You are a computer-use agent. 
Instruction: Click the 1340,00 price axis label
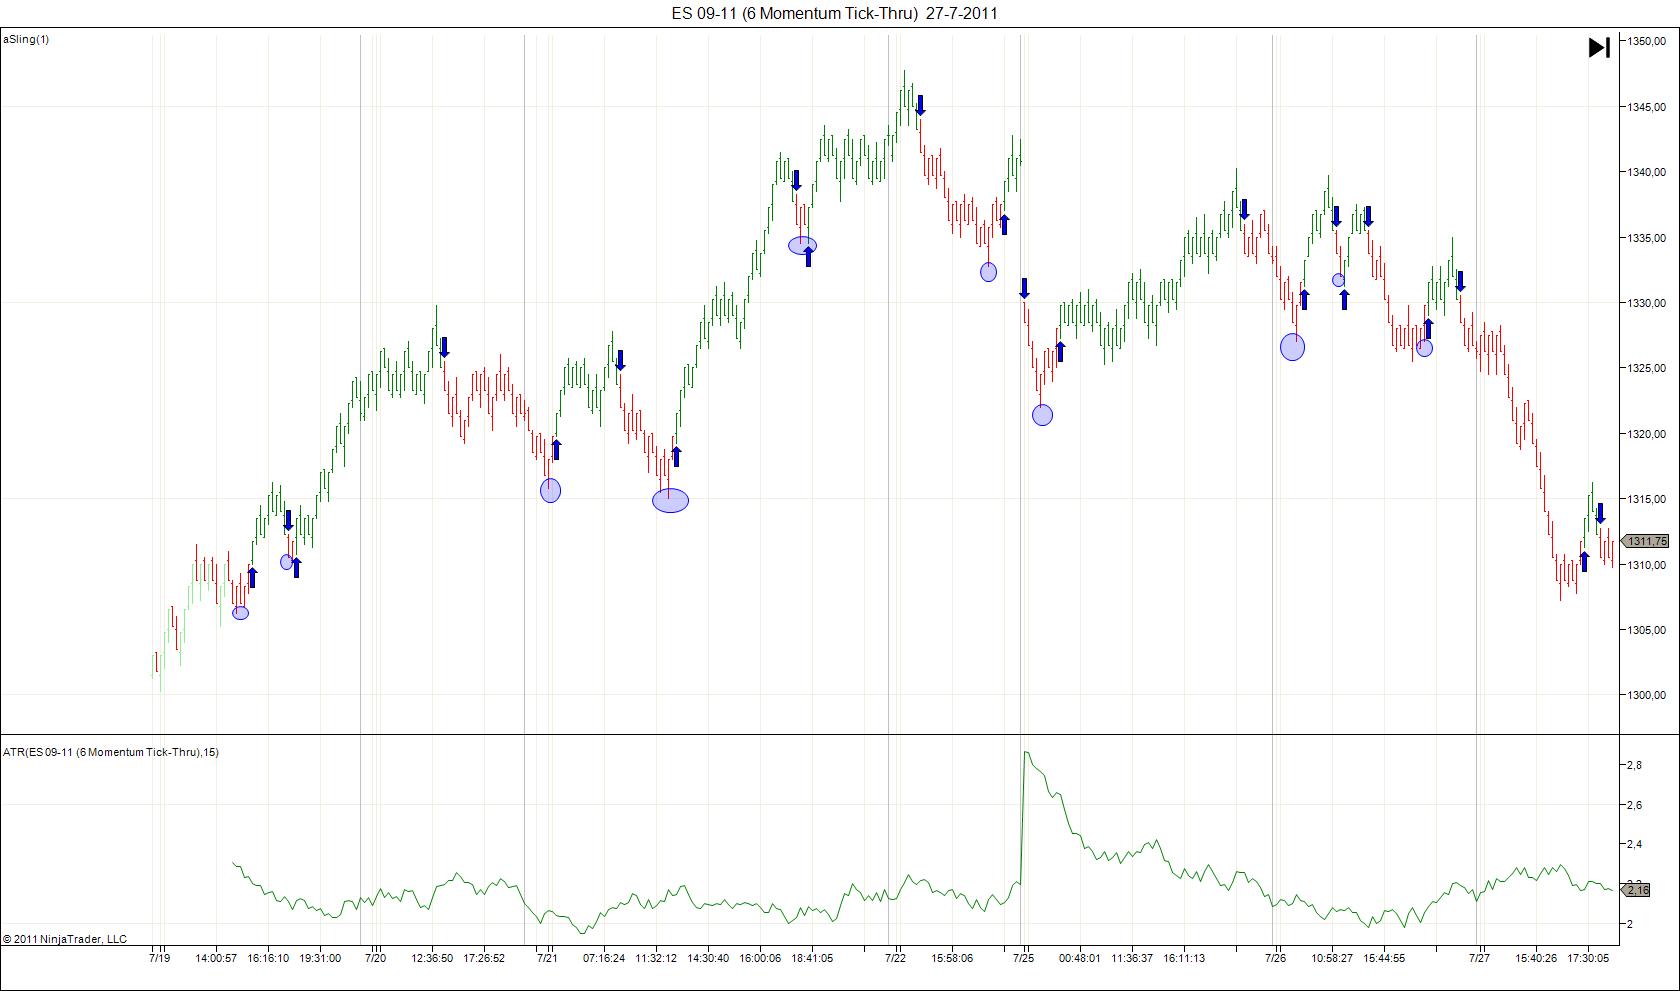coord(1646,172)
